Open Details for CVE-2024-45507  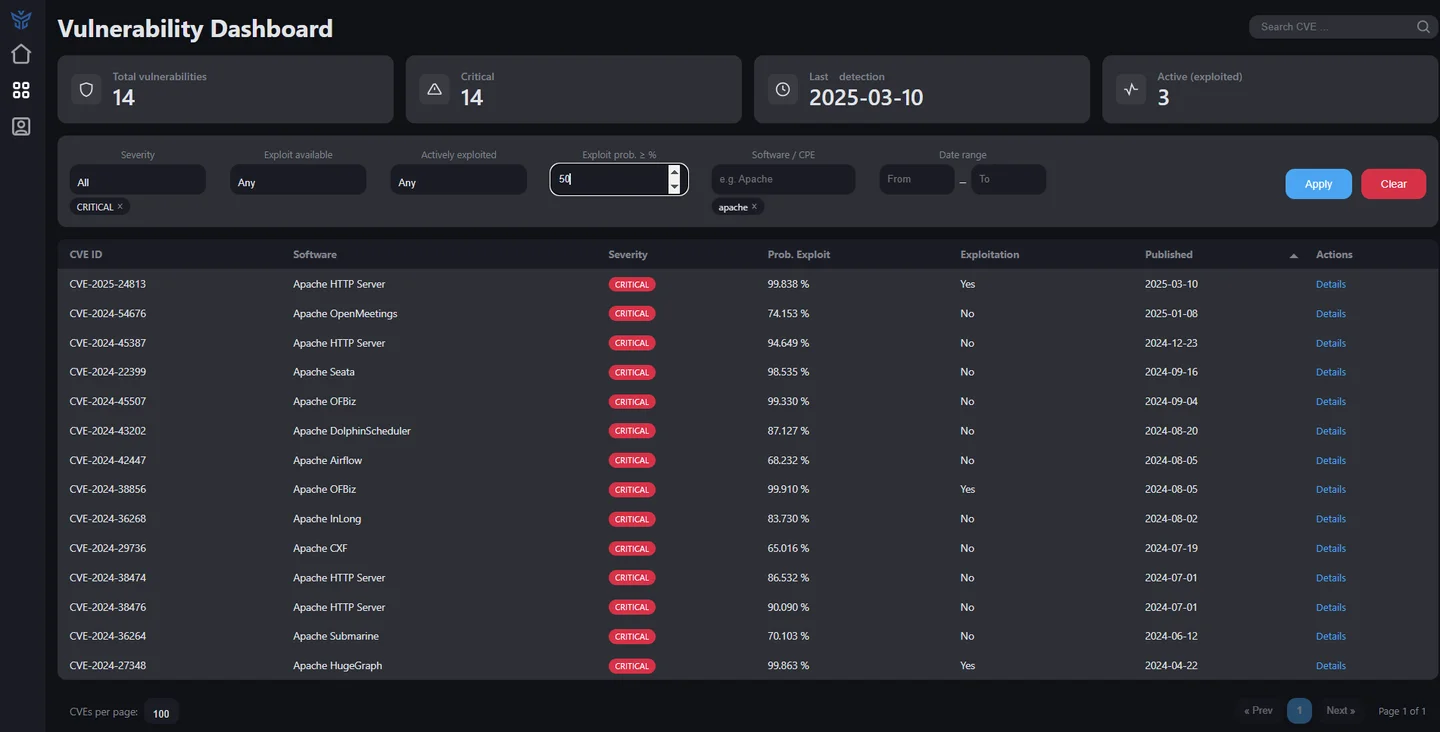(x=1331, y=402)
